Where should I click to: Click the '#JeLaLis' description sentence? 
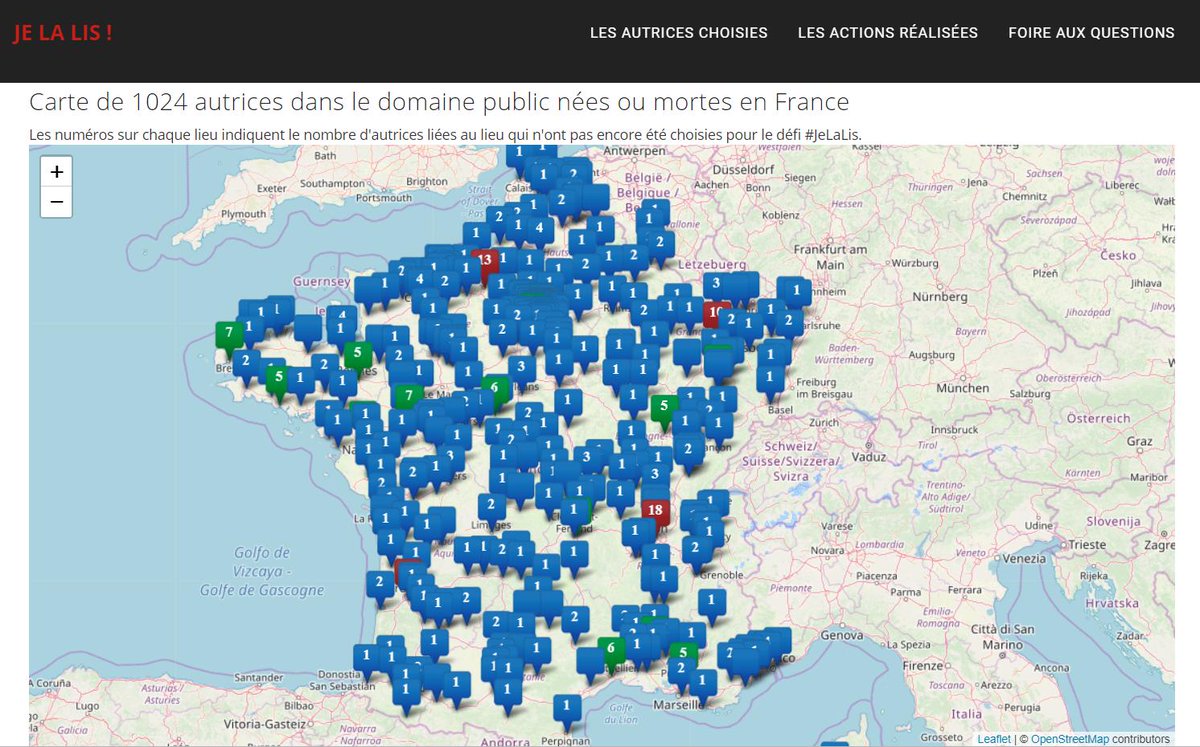coord(445,134)
